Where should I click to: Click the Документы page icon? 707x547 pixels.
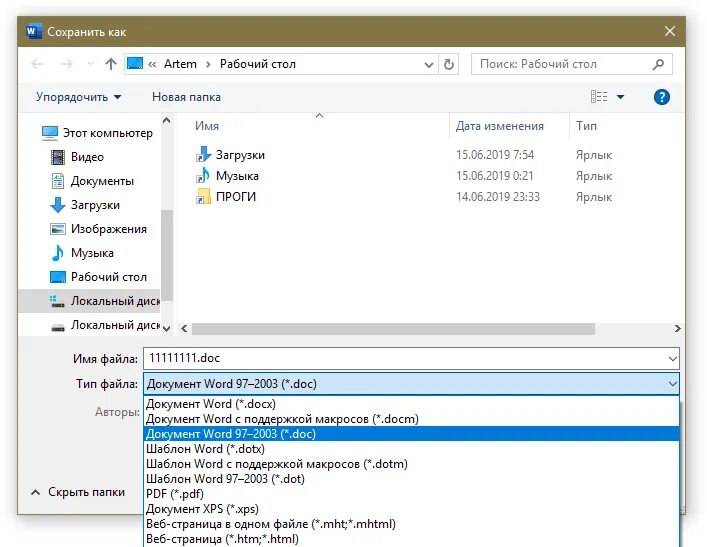[58, 181]
